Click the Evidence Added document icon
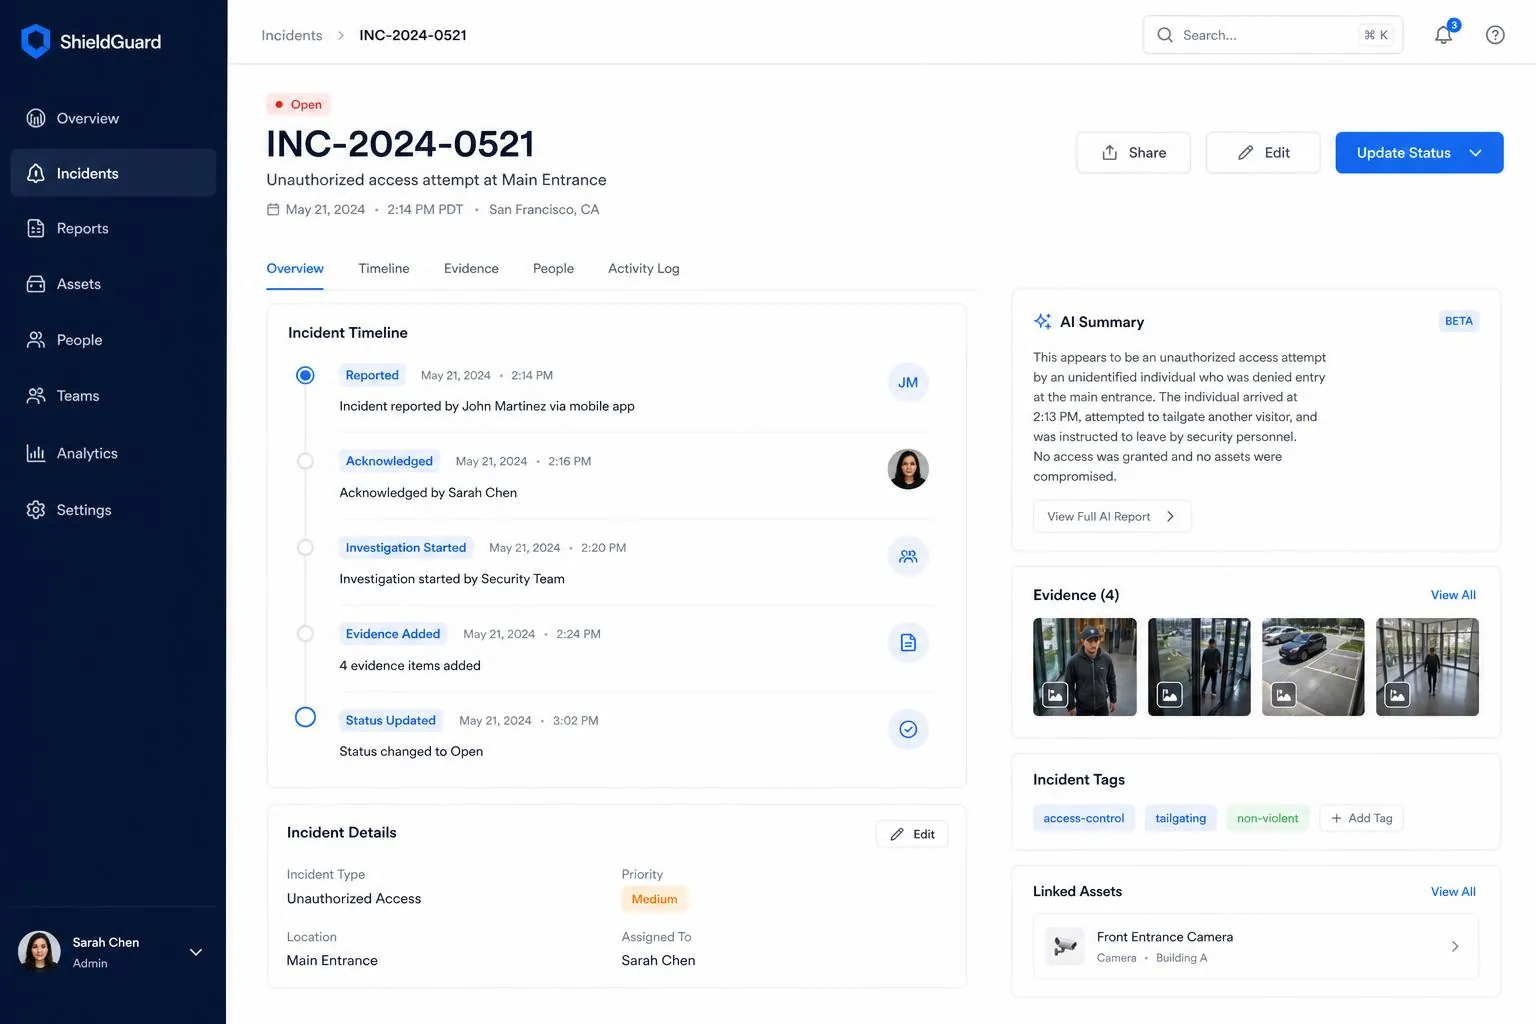Viewport: 1536px width, 1024px height. 908,642
